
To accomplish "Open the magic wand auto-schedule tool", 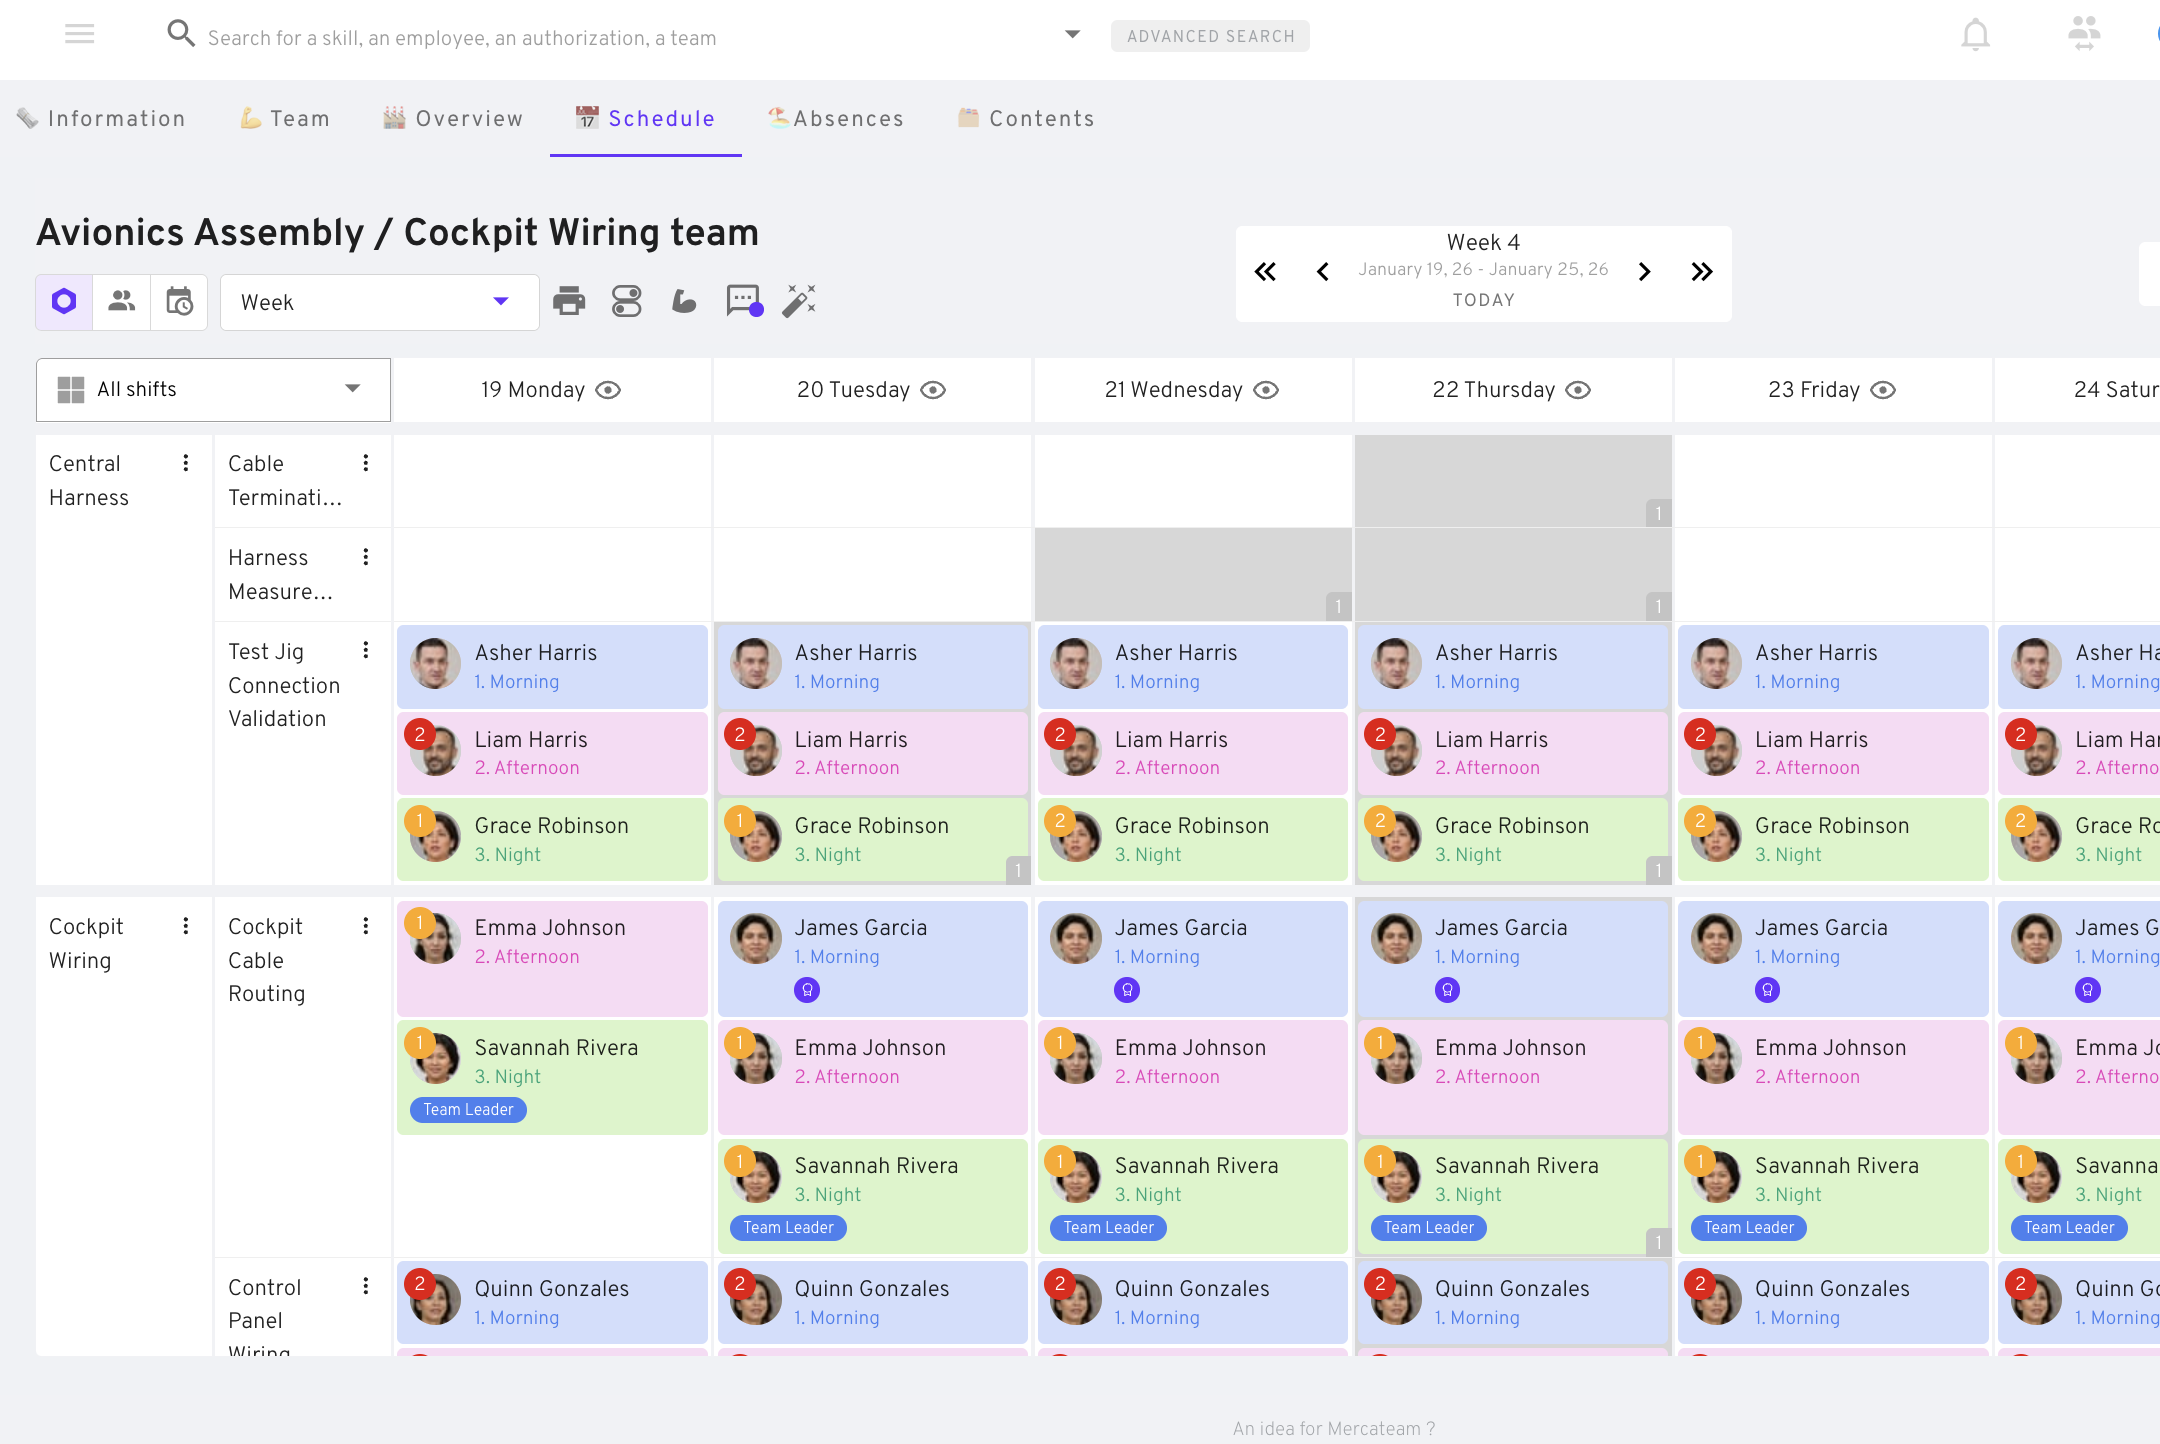I will (x=799, y=301).
